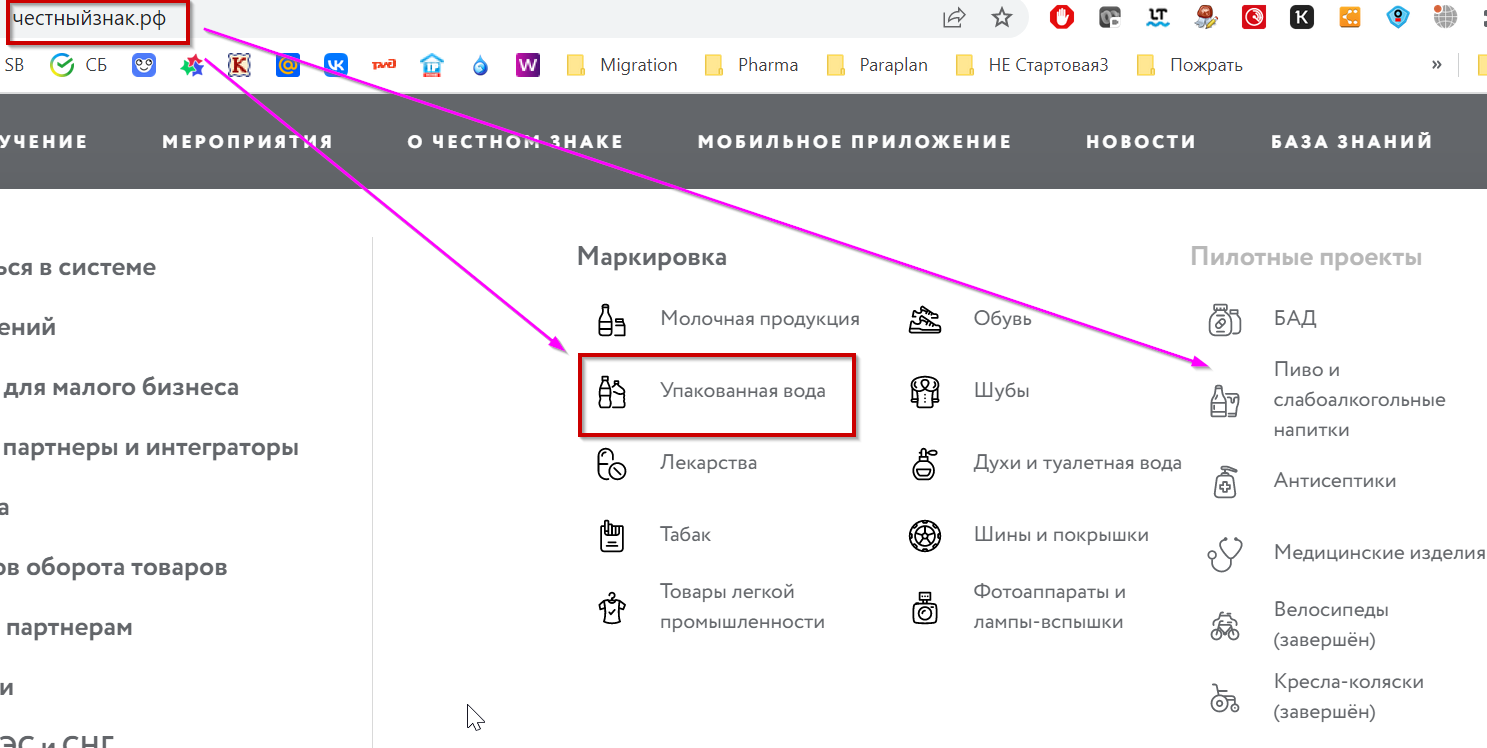
Task: Open the Упакованная вода link
Action: click(x=743, y=391)
